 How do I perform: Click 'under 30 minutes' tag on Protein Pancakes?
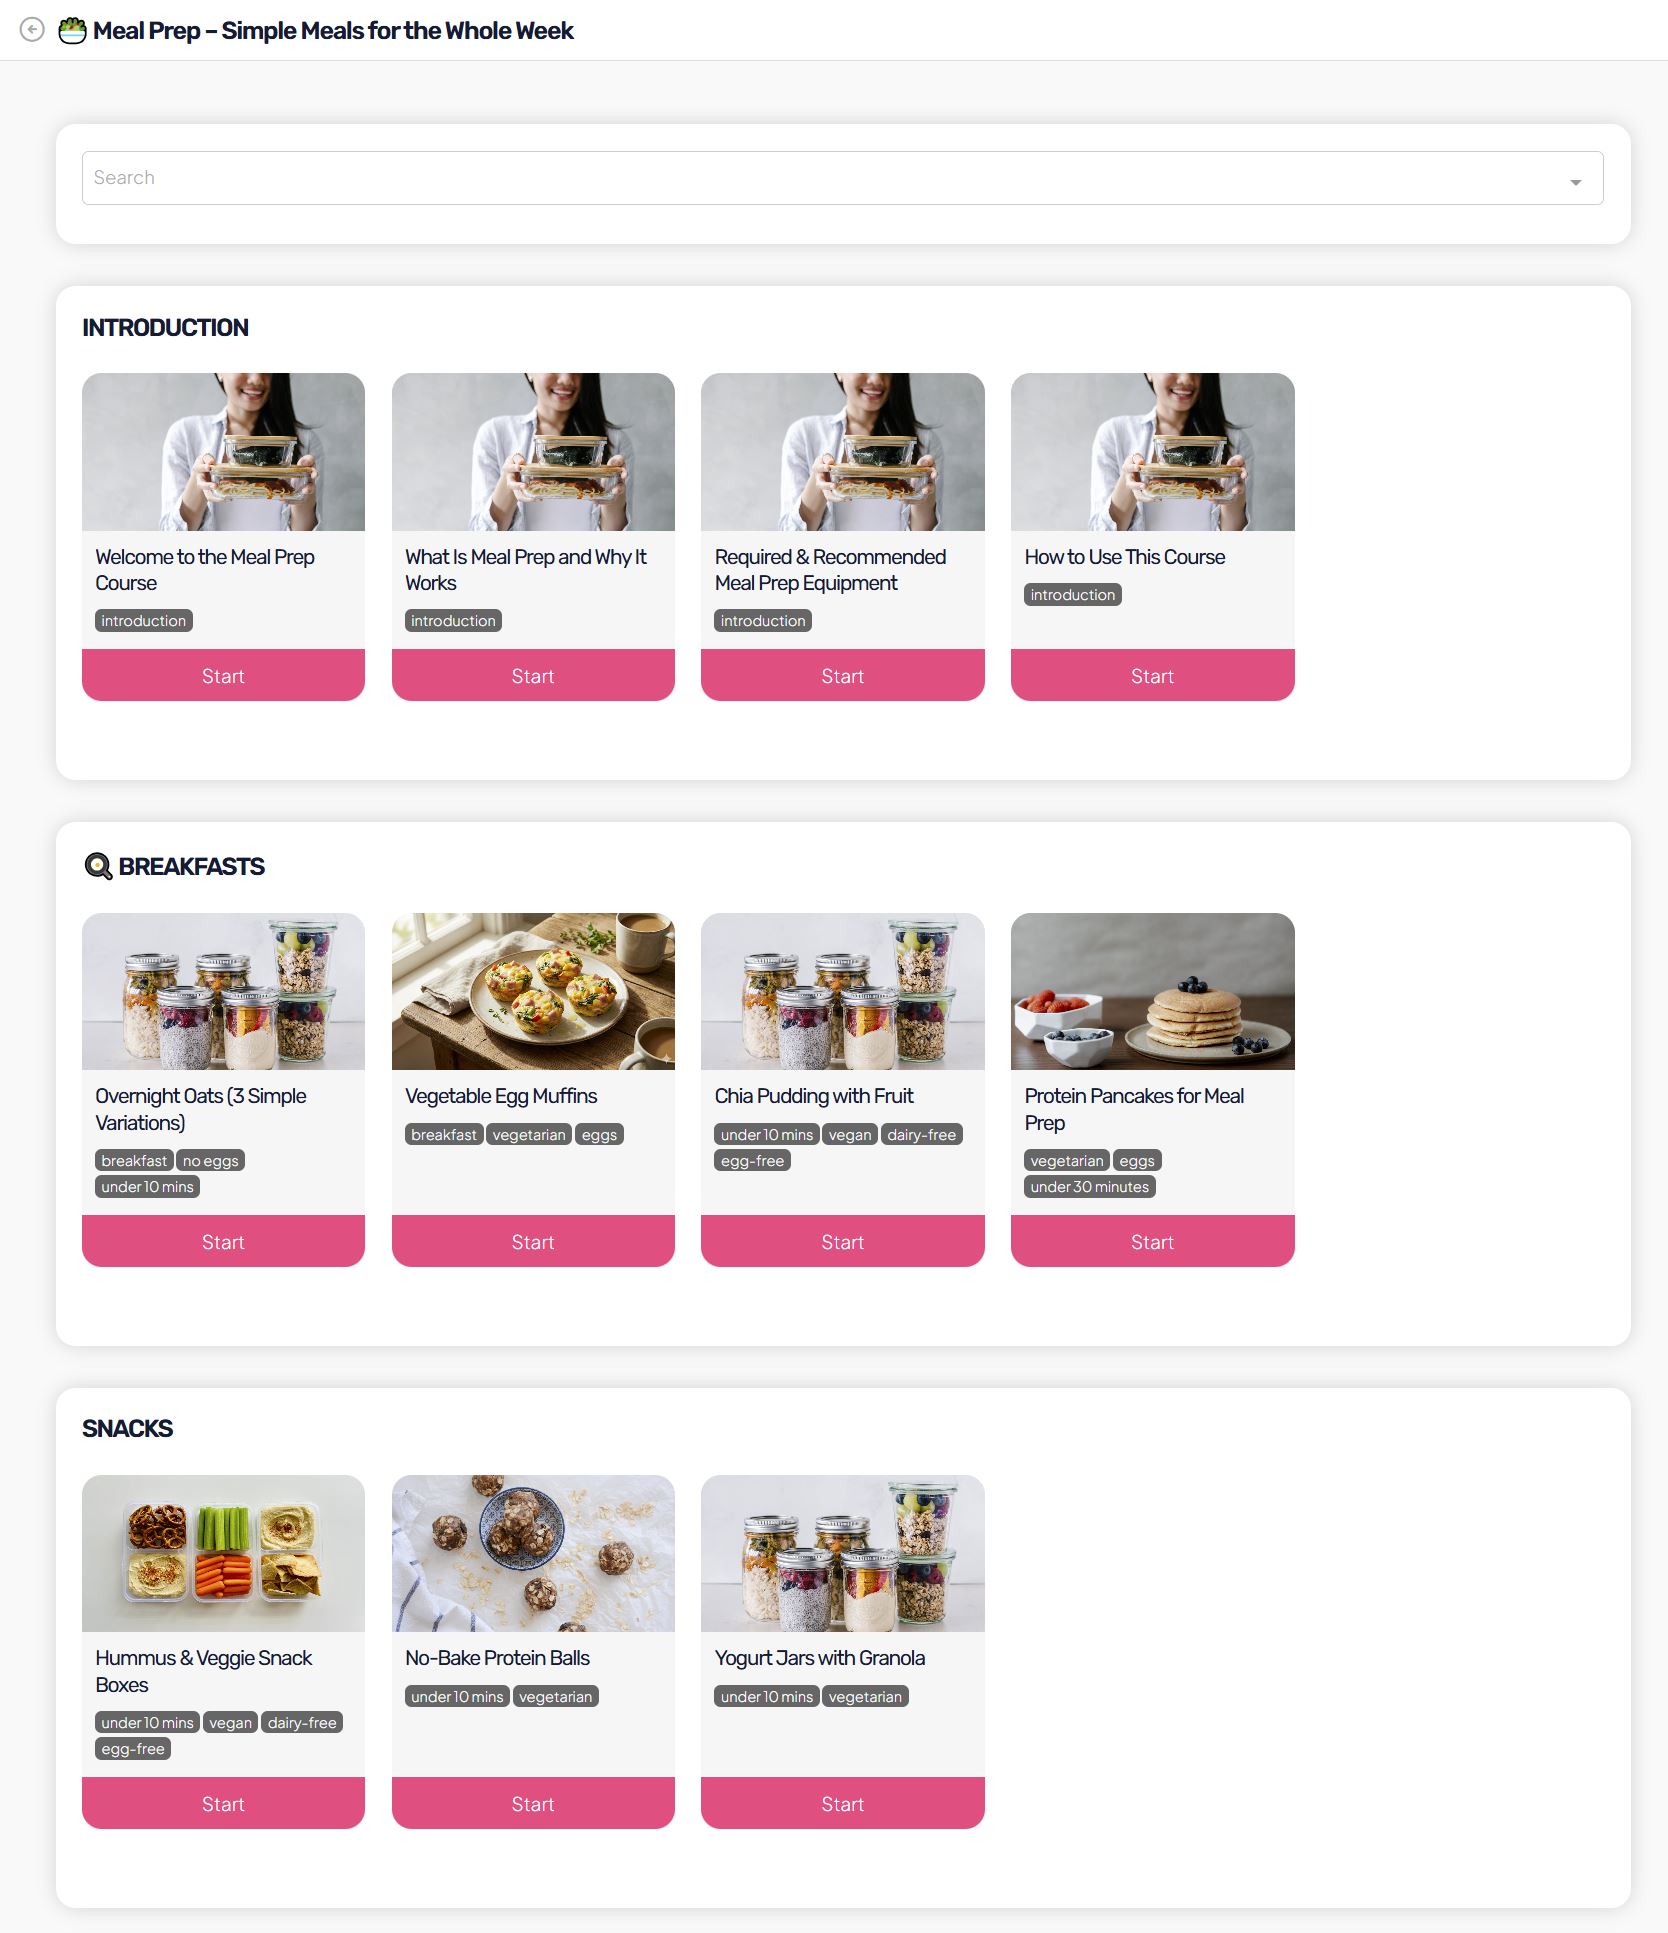click(1090, 1187)
